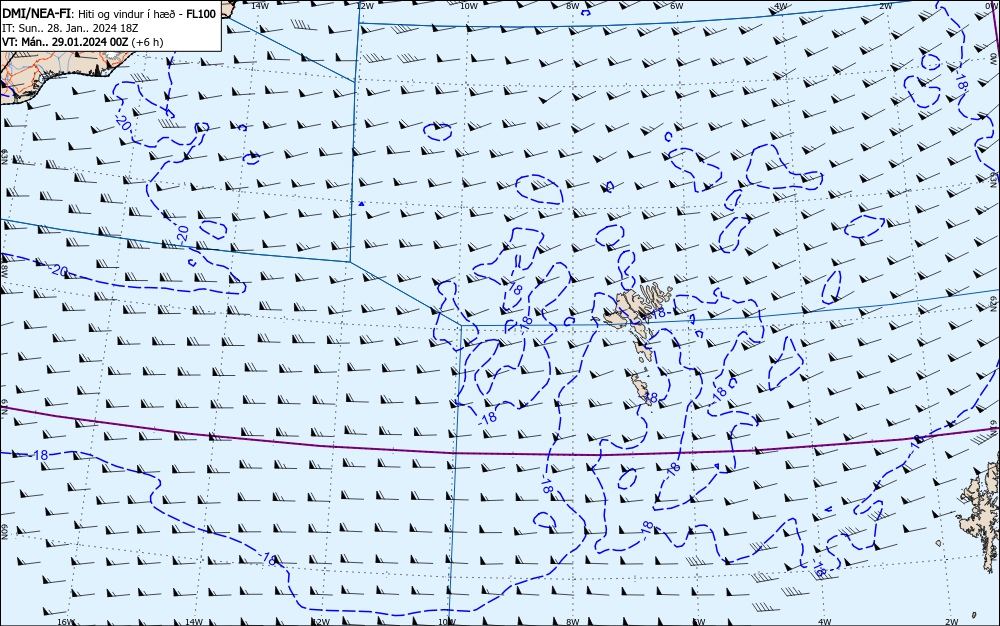Screen dimensions: 1000x626
Task: Click Suðuroy, the southernmost Faroe island
Action: pyautogui.click(x=640, y=388)
